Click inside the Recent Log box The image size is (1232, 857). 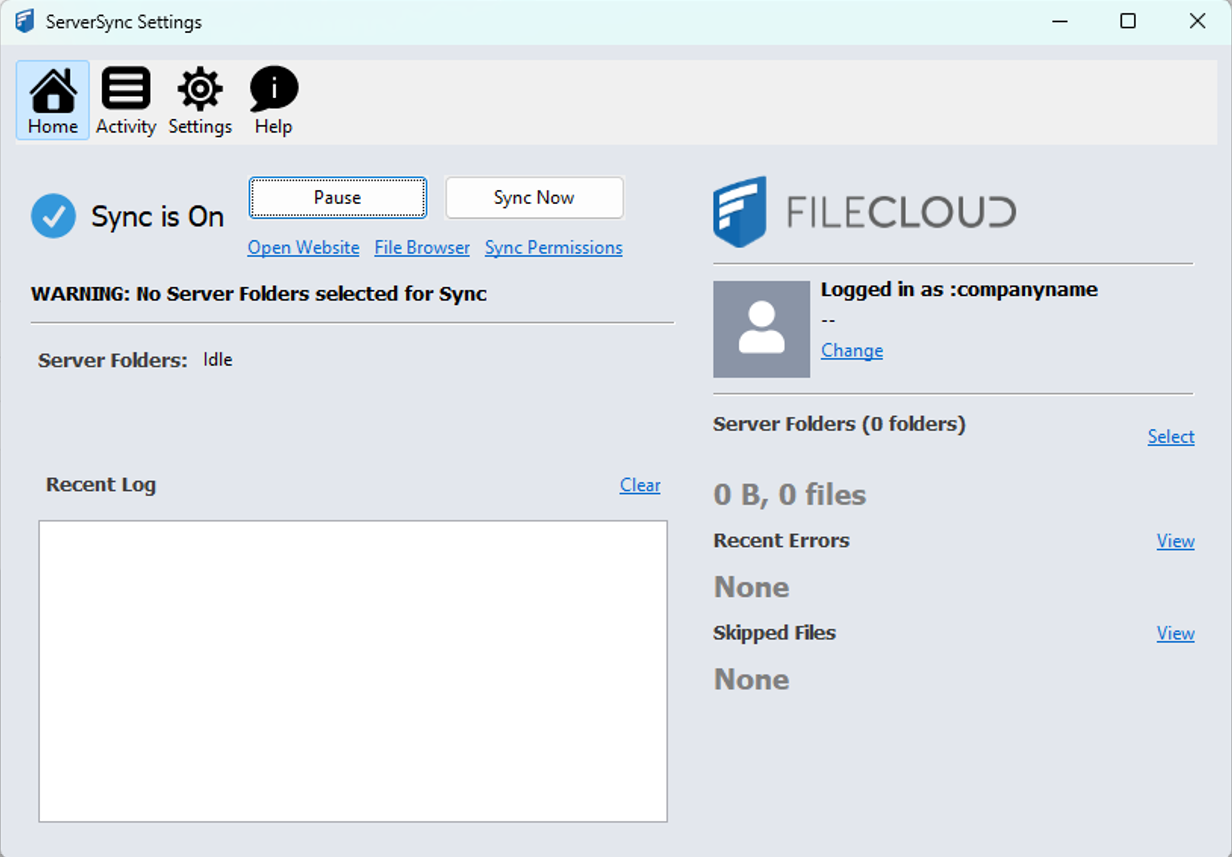coord(353,671)
